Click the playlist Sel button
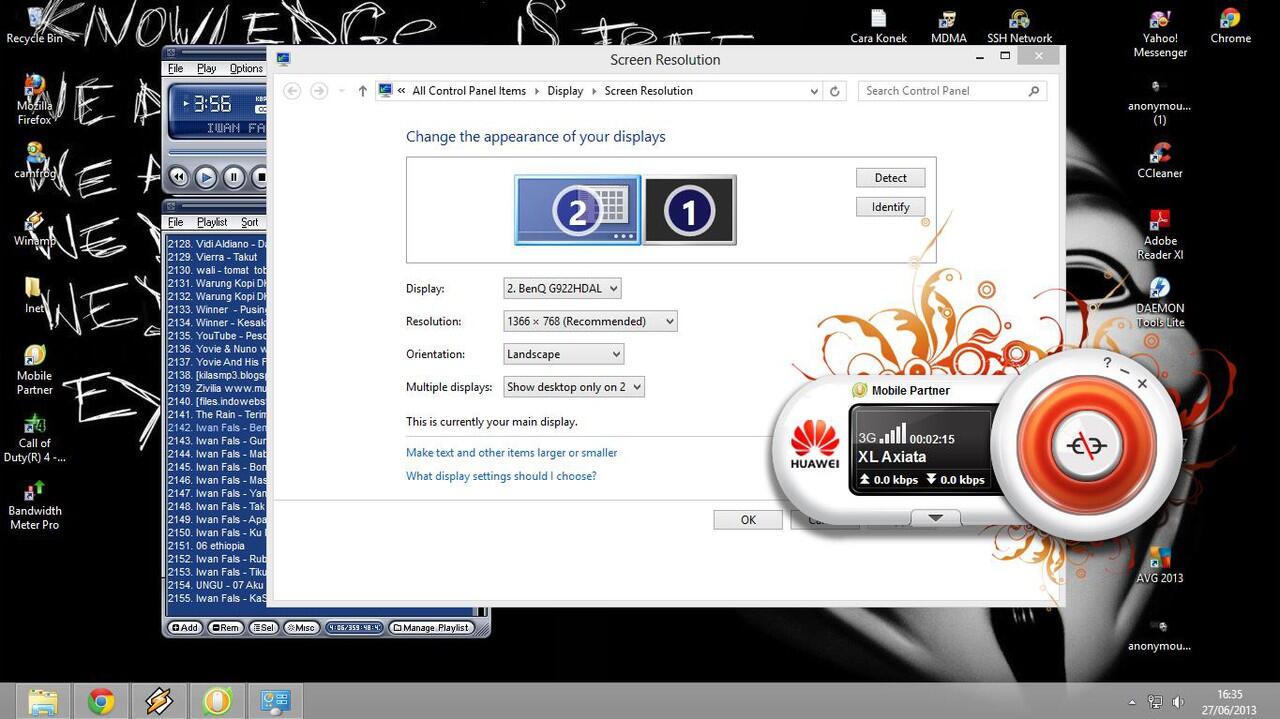The height and width of the screenshot is (719, 1280). (x=264, y=628)
